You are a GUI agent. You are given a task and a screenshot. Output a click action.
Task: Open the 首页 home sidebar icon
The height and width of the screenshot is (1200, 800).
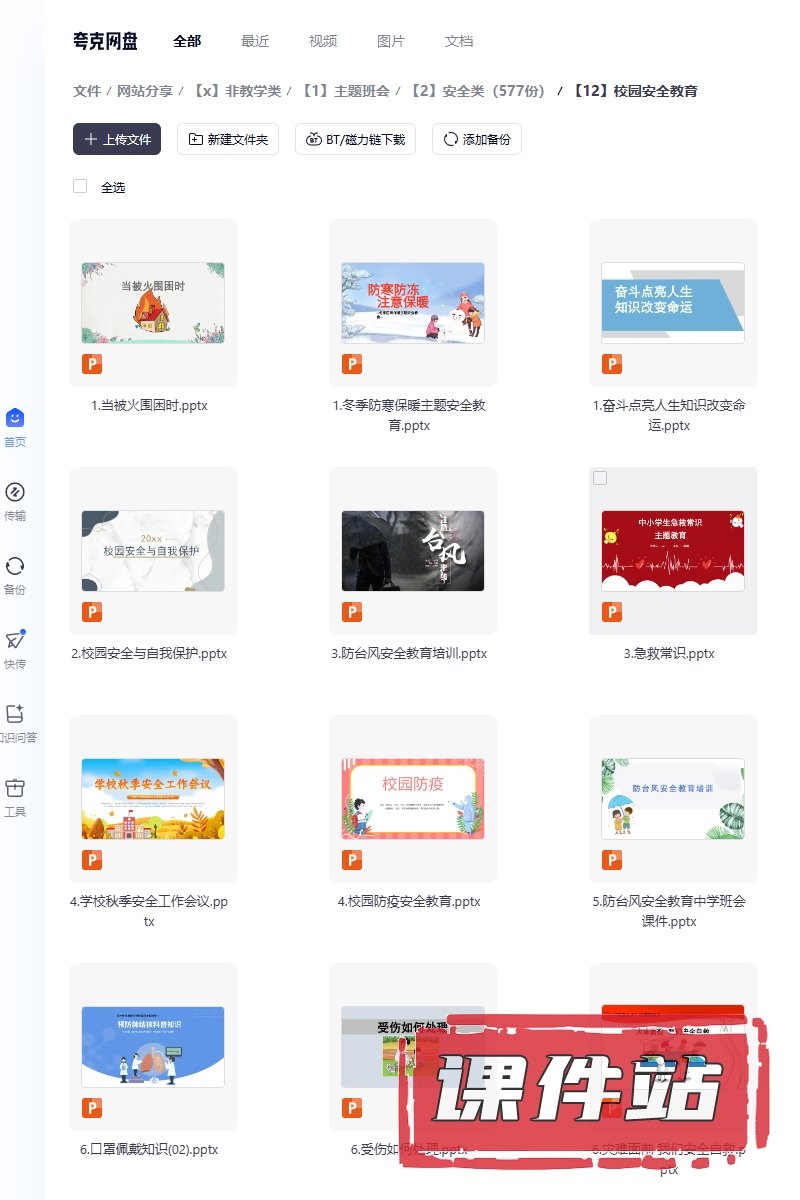click(x=15, y=418)
